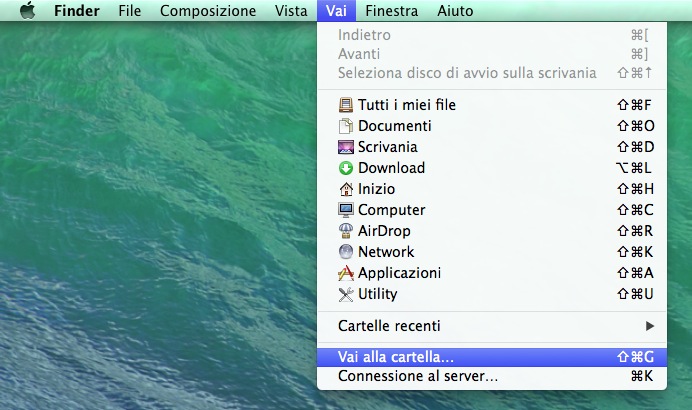Choose Connessione al server…
Screen dimensions: 692x410
point(492,376)
